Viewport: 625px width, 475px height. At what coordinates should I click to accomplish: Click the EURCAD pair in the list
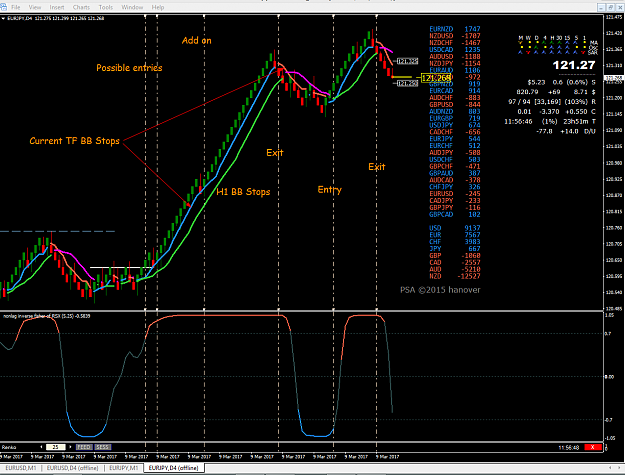pos(441,90)
